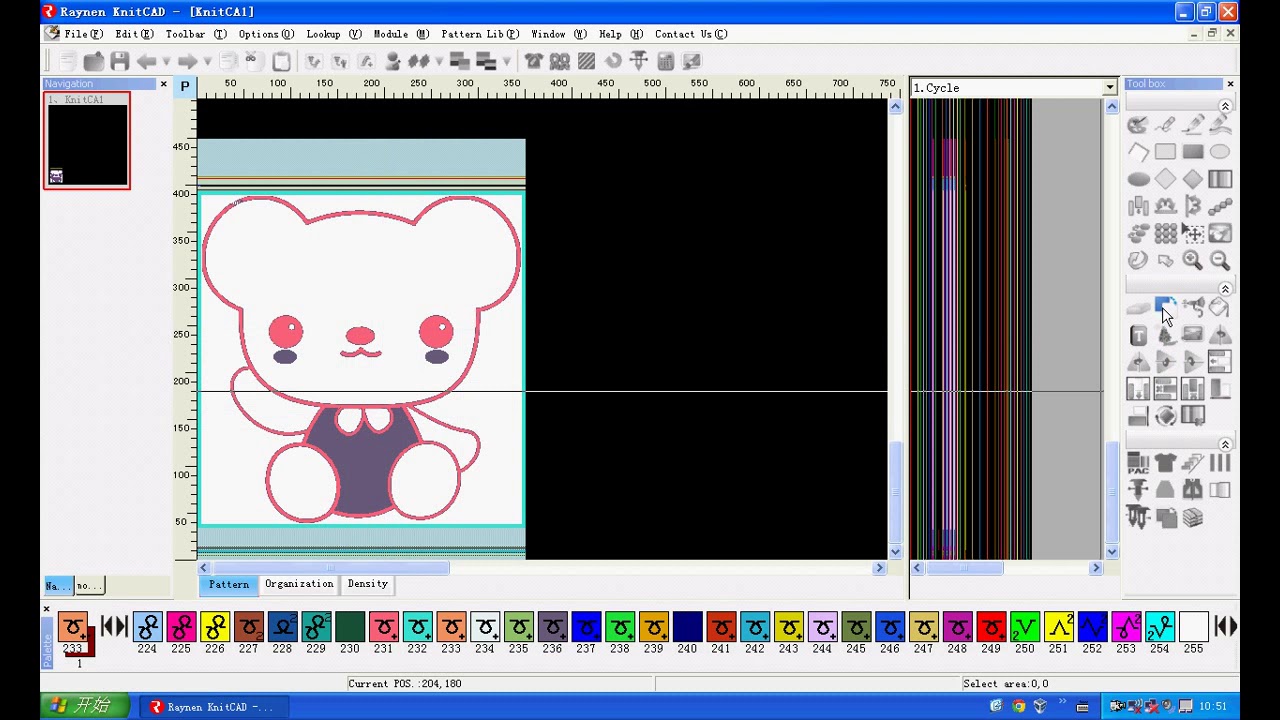Open the undo history dropdown arrow
This screenshot has height=720, width=1280.
(x=166, y=62)
